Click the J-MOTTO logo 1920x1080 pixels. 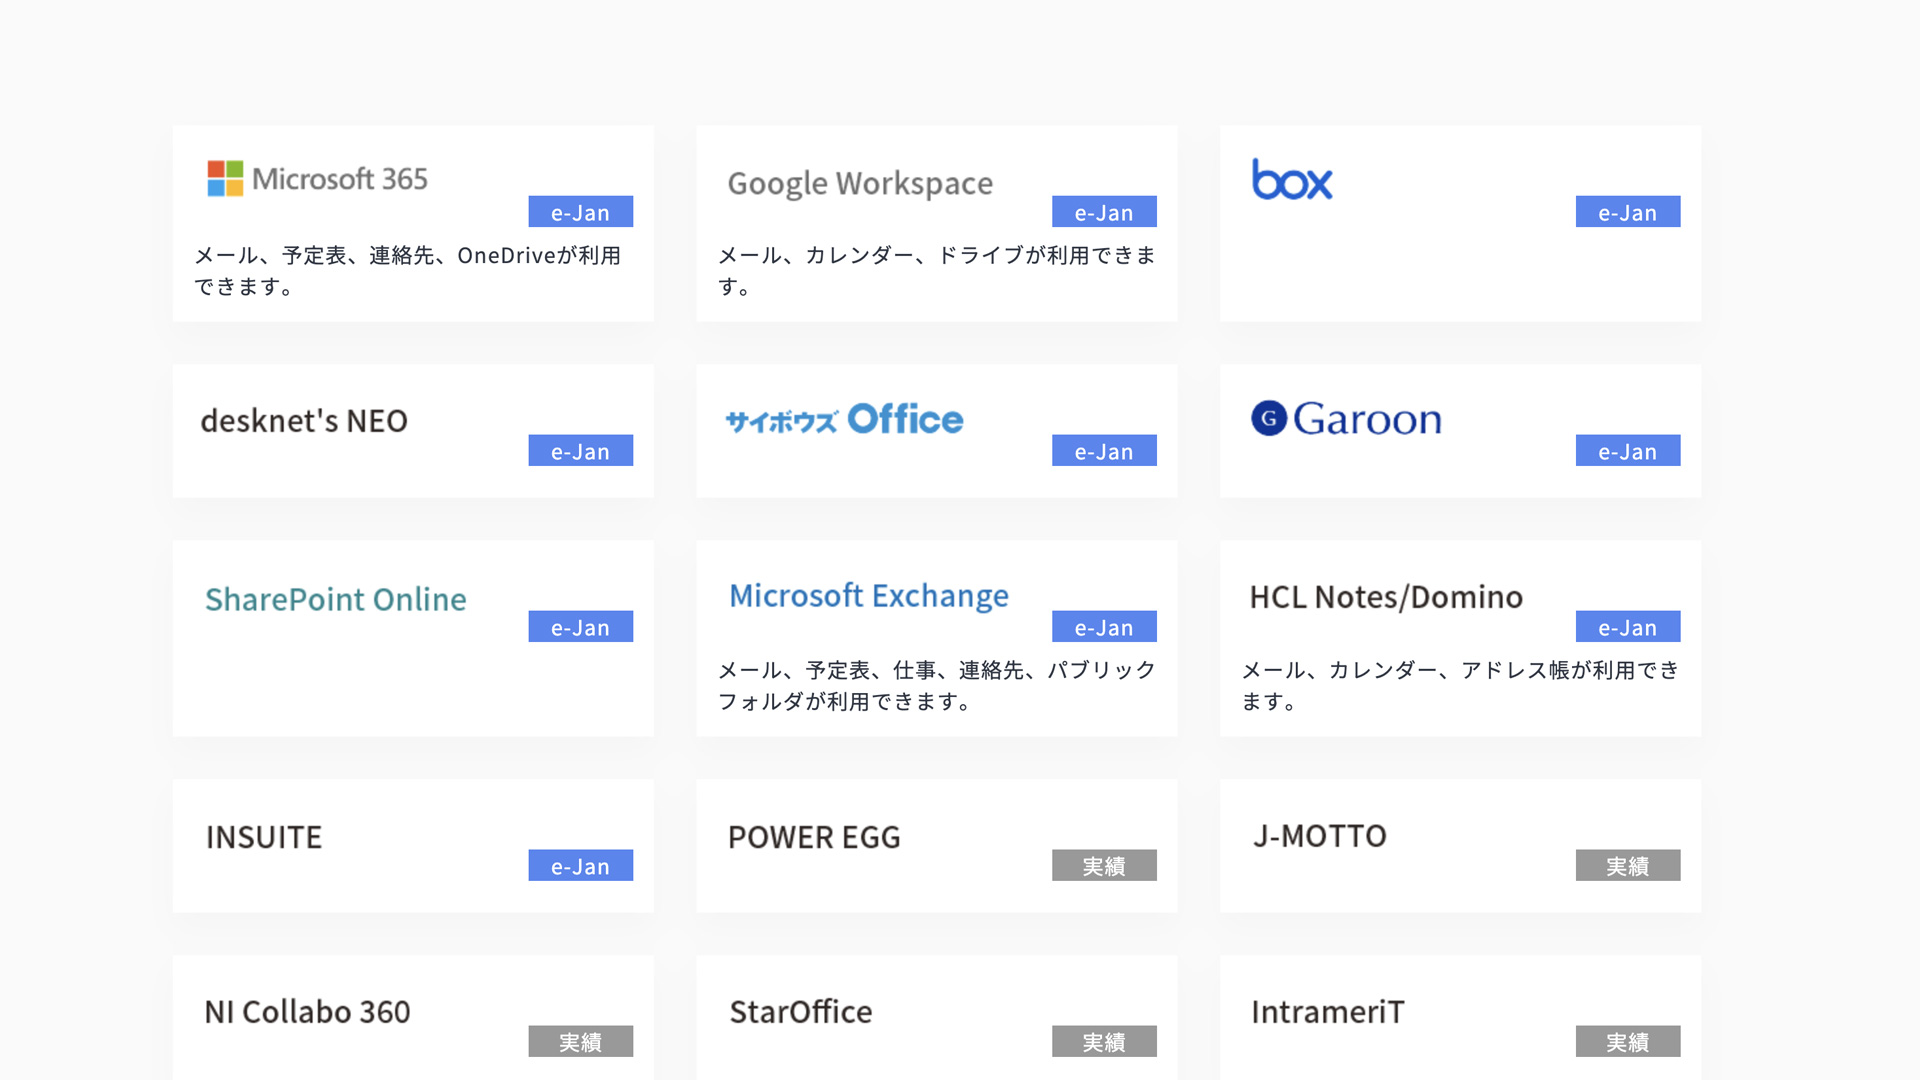(1320, 836)
